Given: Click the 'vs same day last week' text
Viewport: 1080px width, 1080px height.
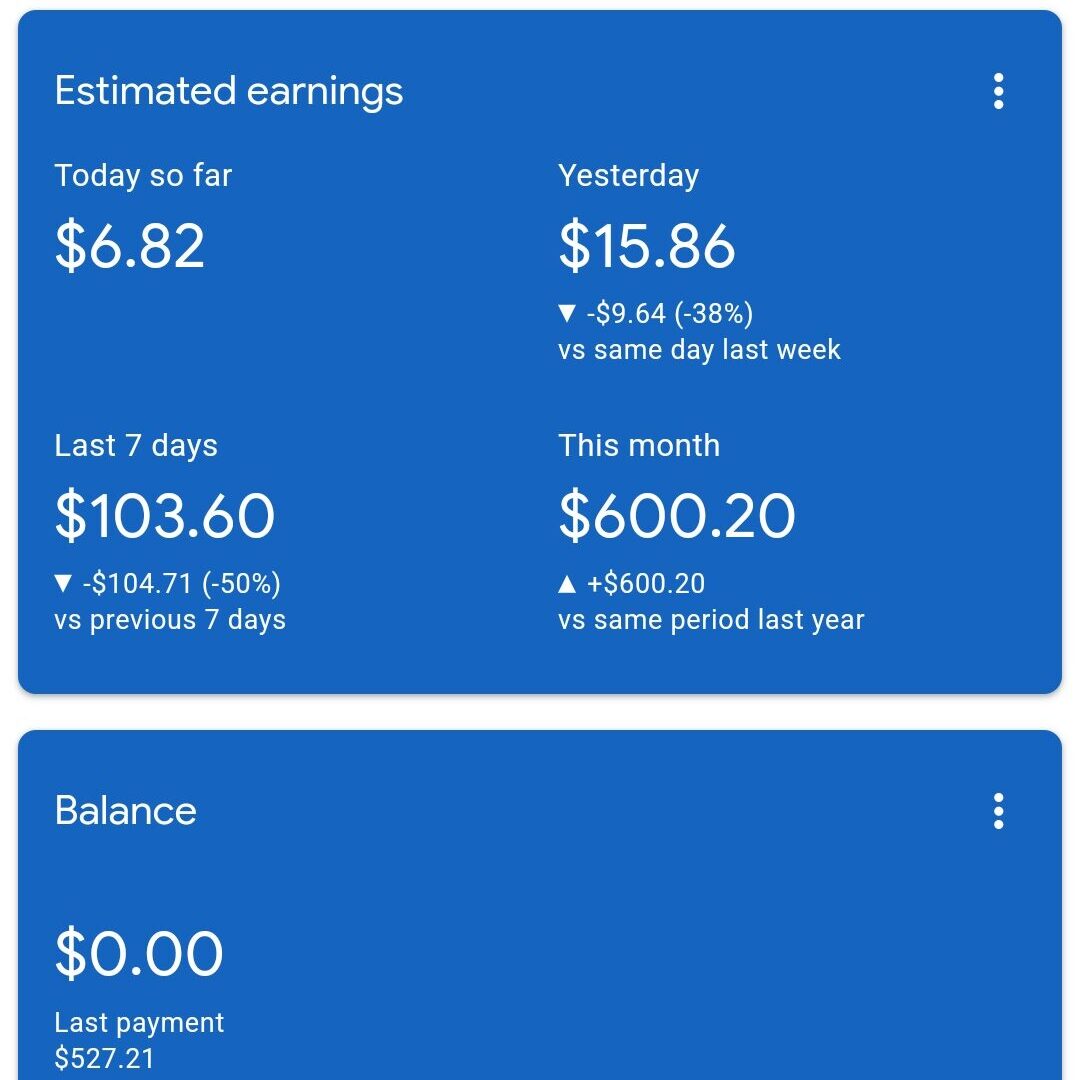Looking at the screenshot, I should tap(700, 350).
